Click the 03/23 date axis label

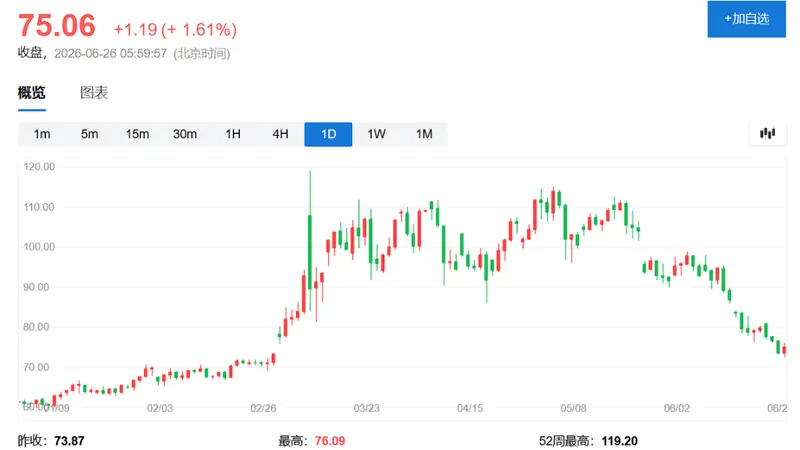tap(367, 408)
